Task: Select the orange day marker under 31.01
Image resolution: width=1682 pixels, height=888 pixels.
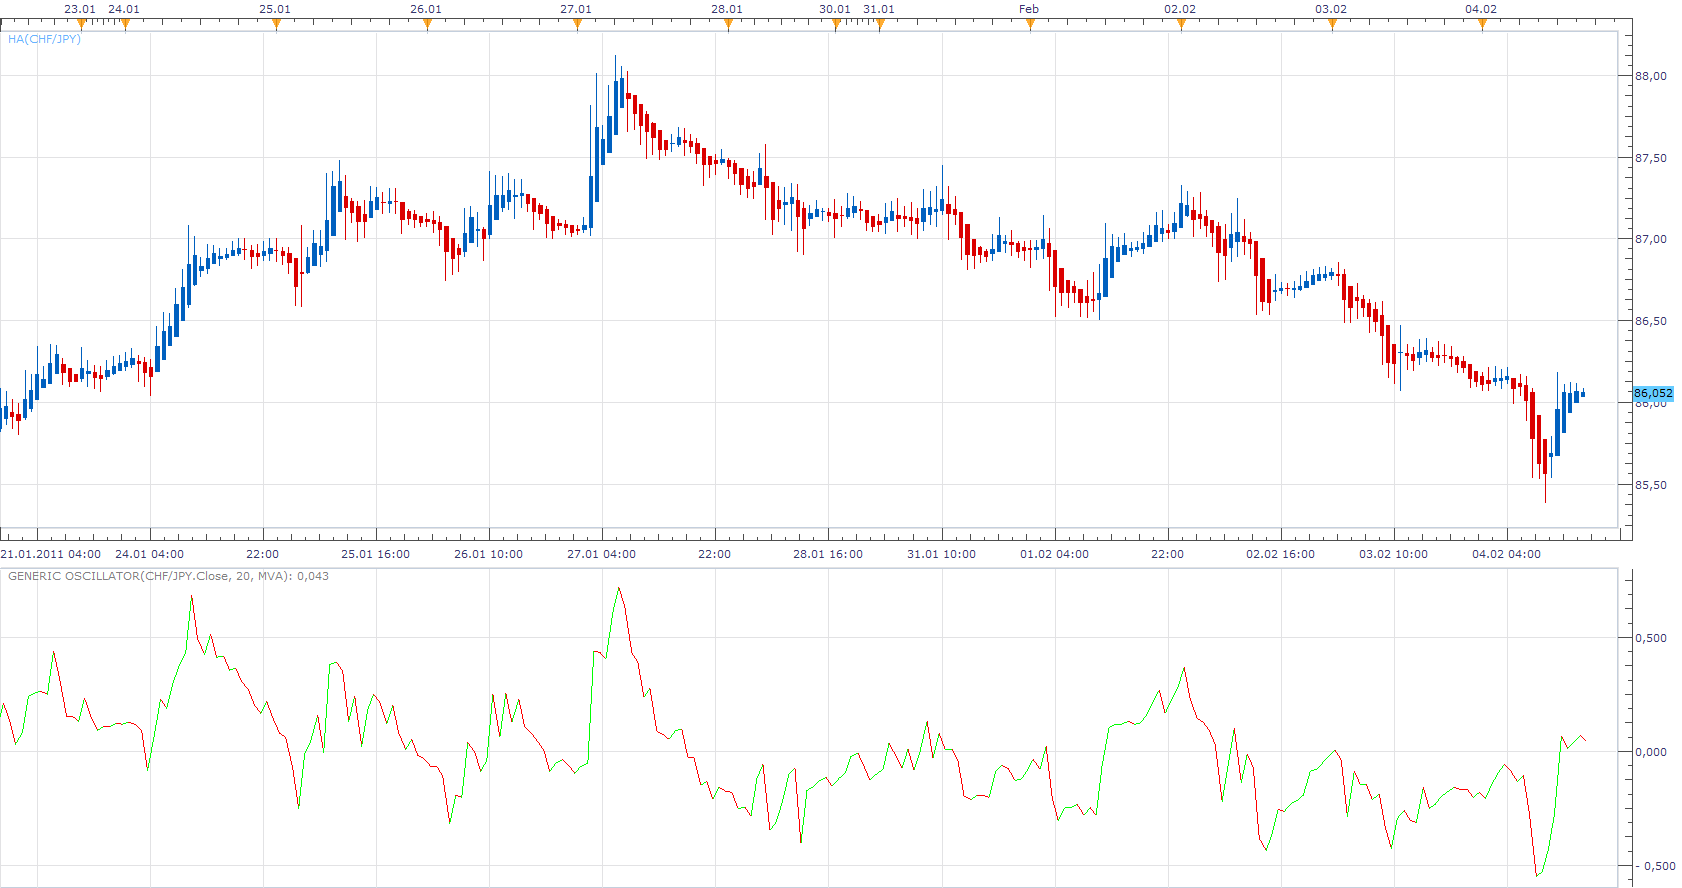Action: pos(880,24)
